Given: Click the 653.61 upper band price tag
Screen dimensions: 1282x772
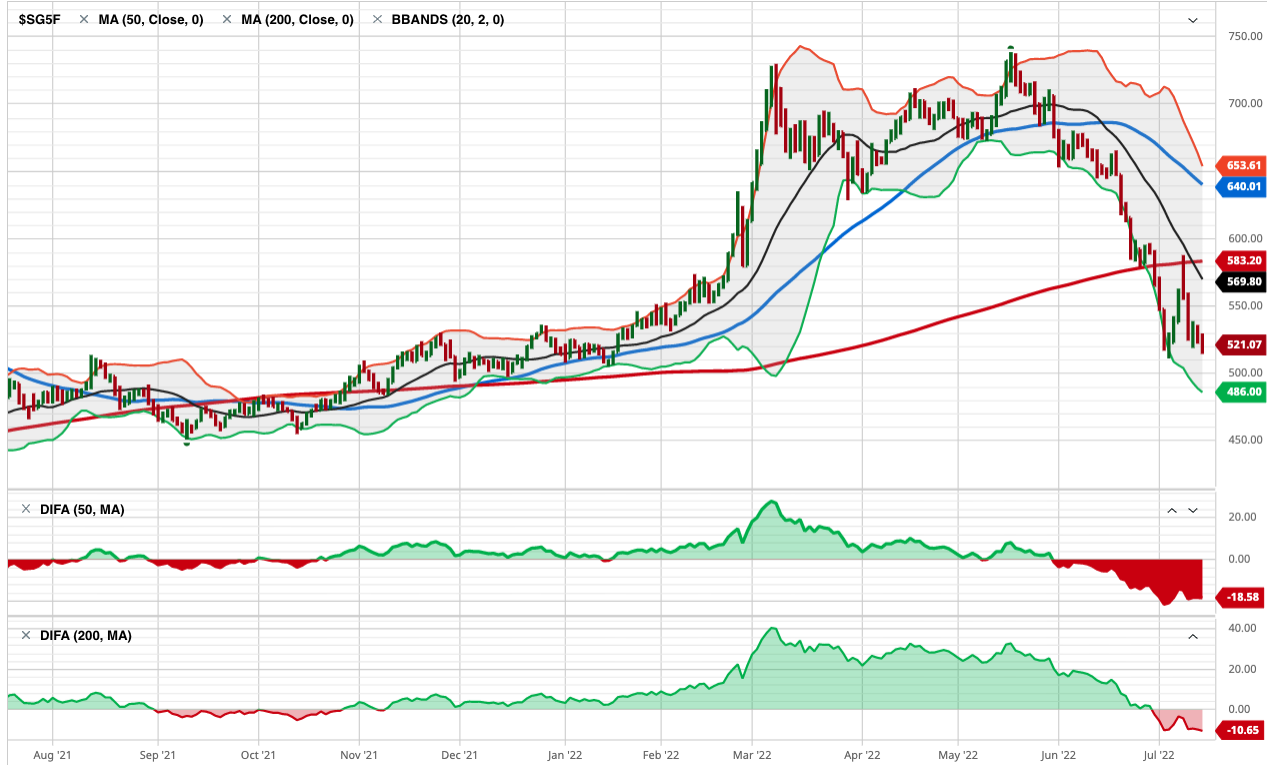Looking at the screenshot, I should coord(1243,165).
